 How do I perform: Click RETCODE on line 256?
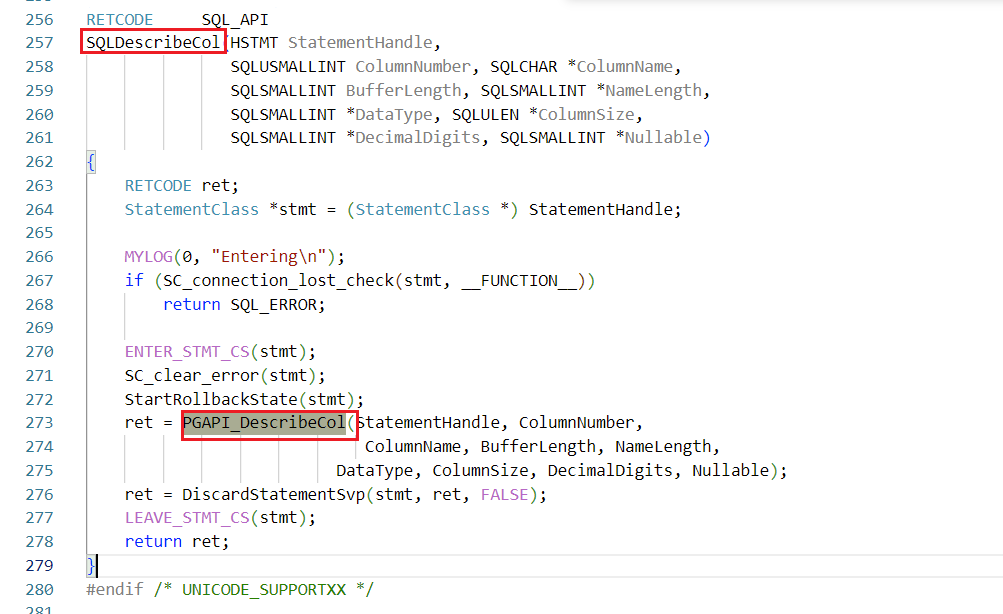pyautogui.click(x=120, y=20)
